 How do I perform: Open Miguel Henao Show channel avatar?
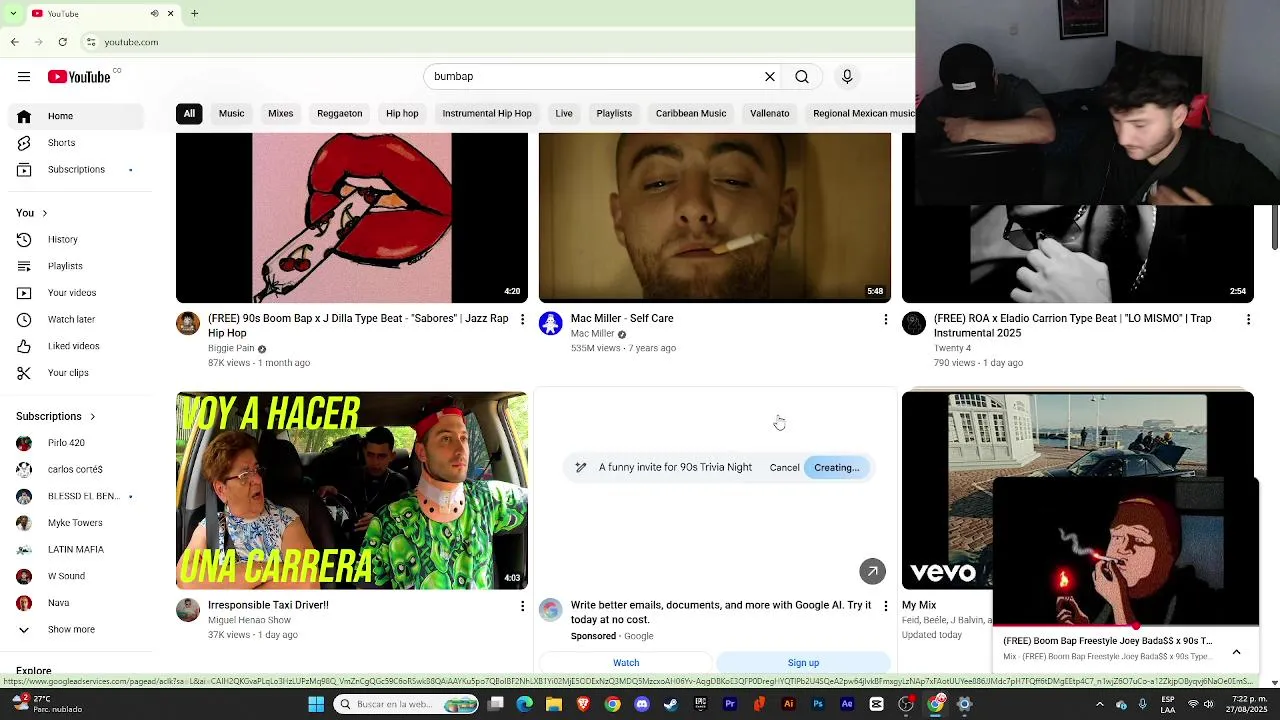point(188,610)
